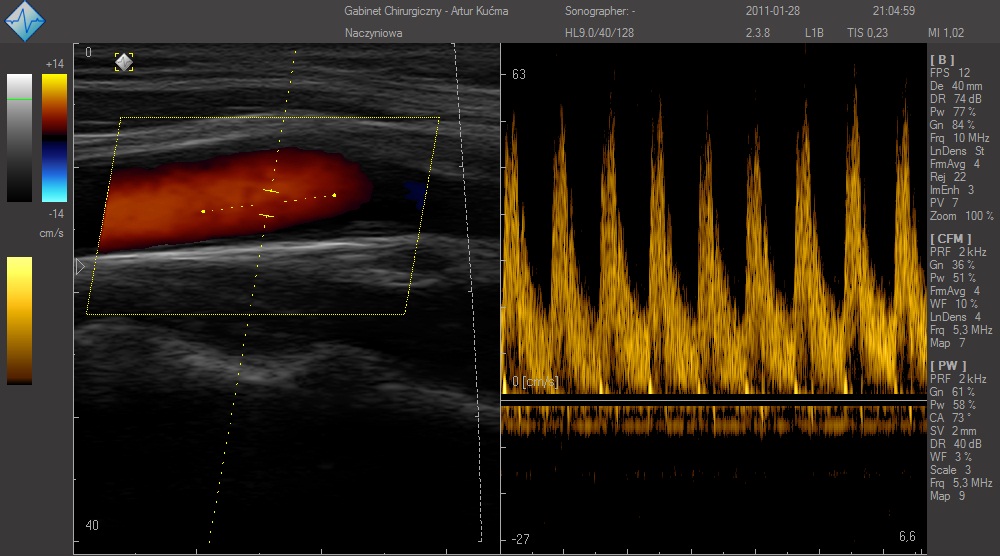Click the 'De 40 mm' depth setting
This screenshot has width=1000, height=556.
pyautogui.click(x=955, y=86)
